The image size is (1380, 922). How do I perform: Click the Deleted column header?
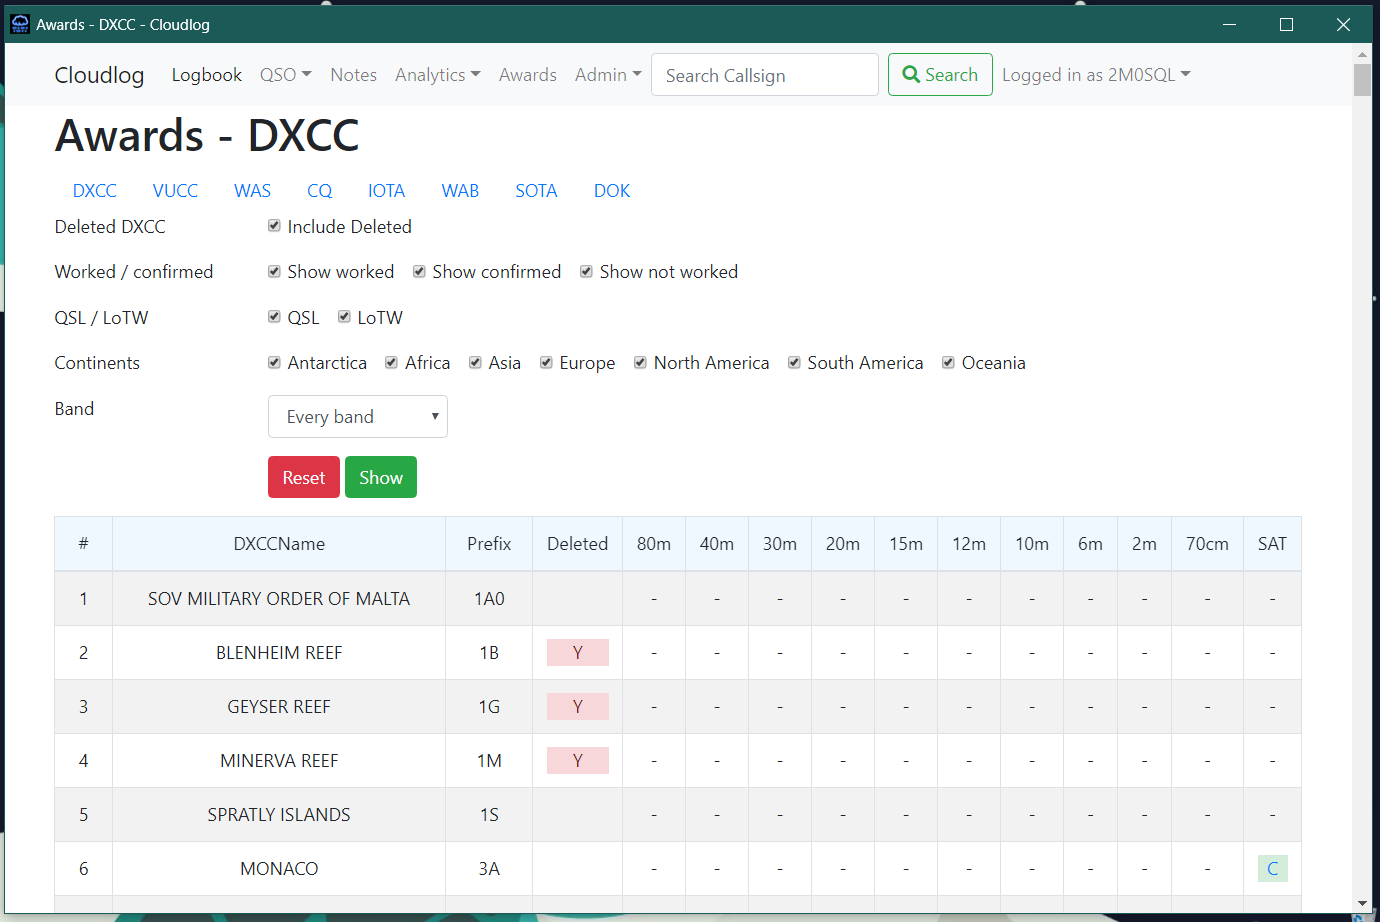point(578,544)
